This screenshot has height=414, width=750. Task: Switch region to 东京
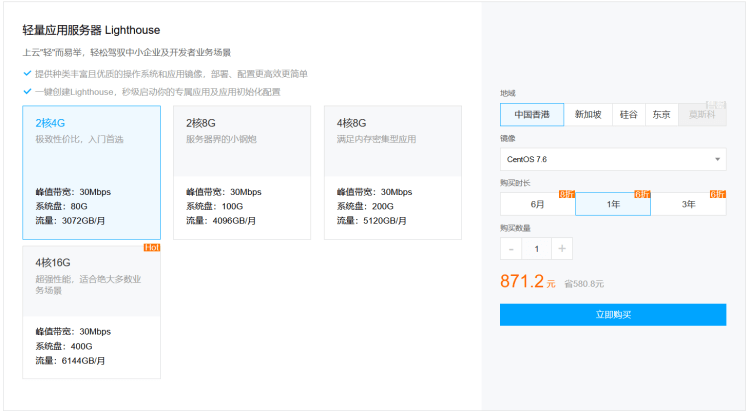click(662, 115)
